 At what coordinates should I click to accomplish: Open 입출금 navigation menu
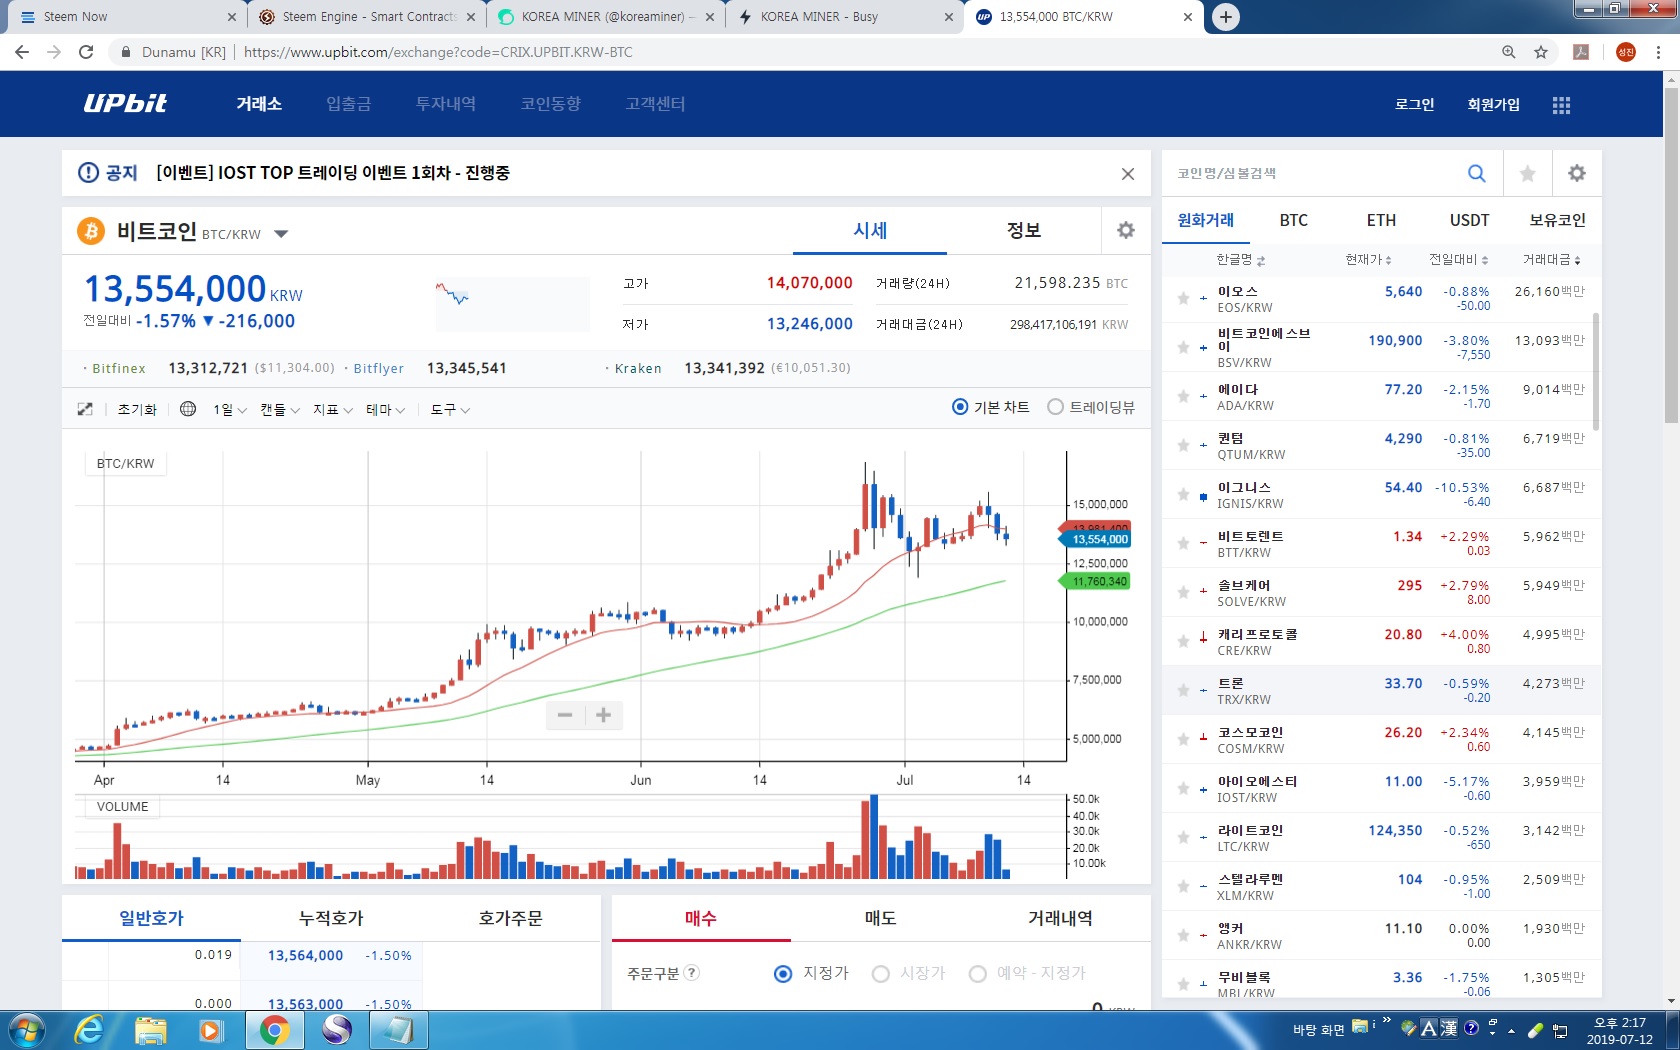[348, 104]
